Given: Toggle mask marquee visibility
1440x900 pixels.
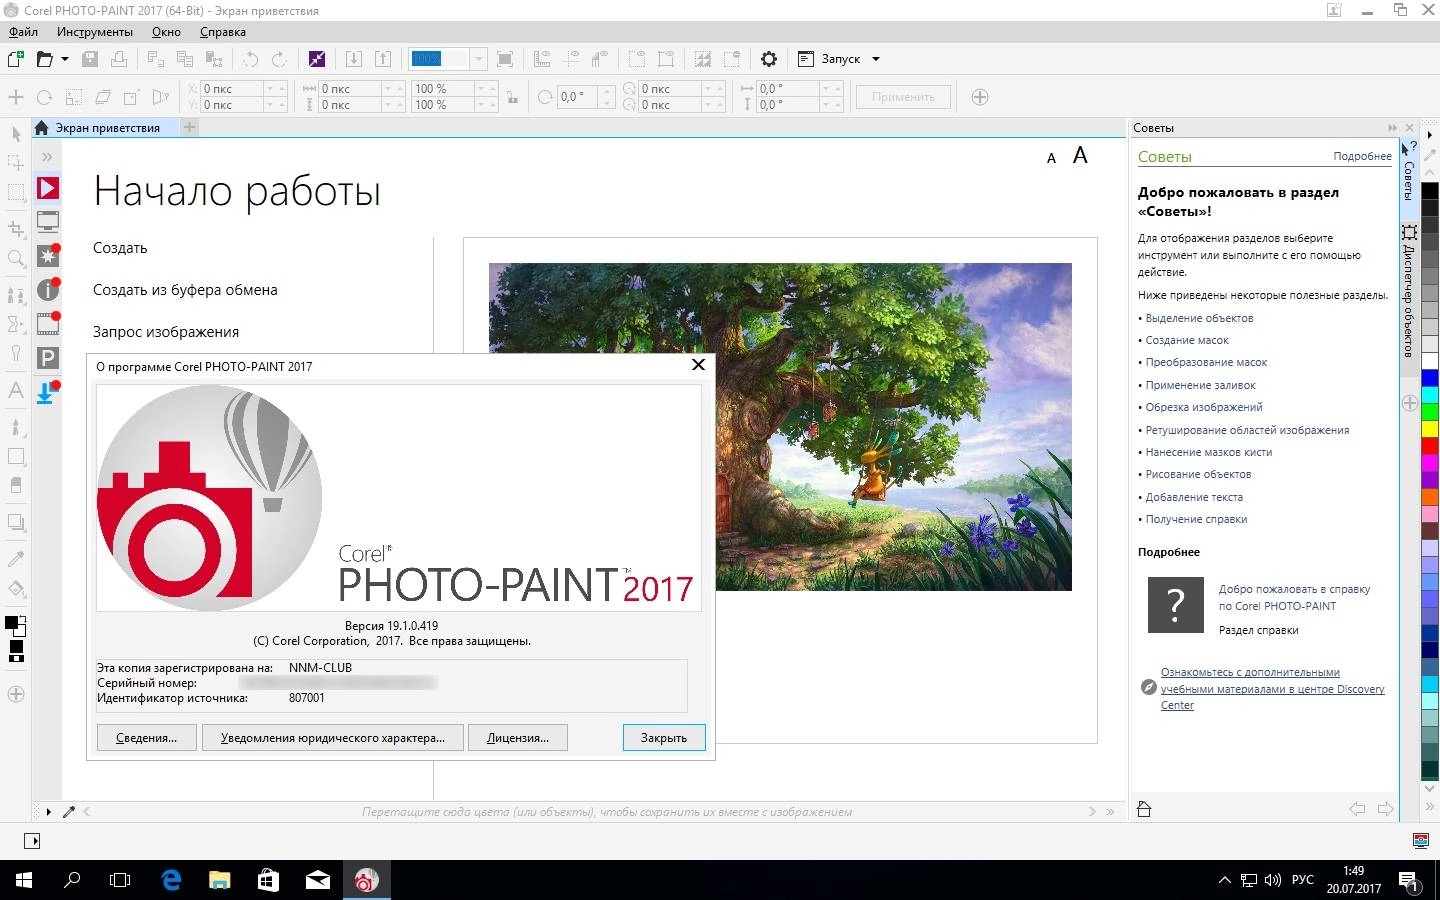Looking at the screenshot, I should click(636, 59).
